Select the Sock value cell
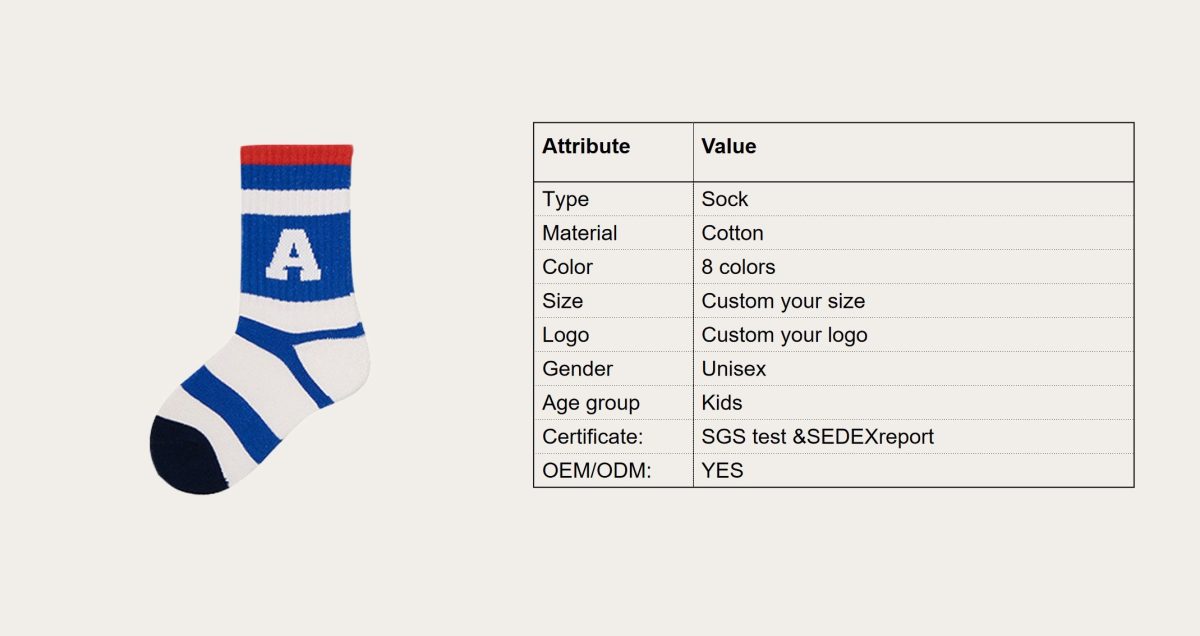 pos(725,199)
